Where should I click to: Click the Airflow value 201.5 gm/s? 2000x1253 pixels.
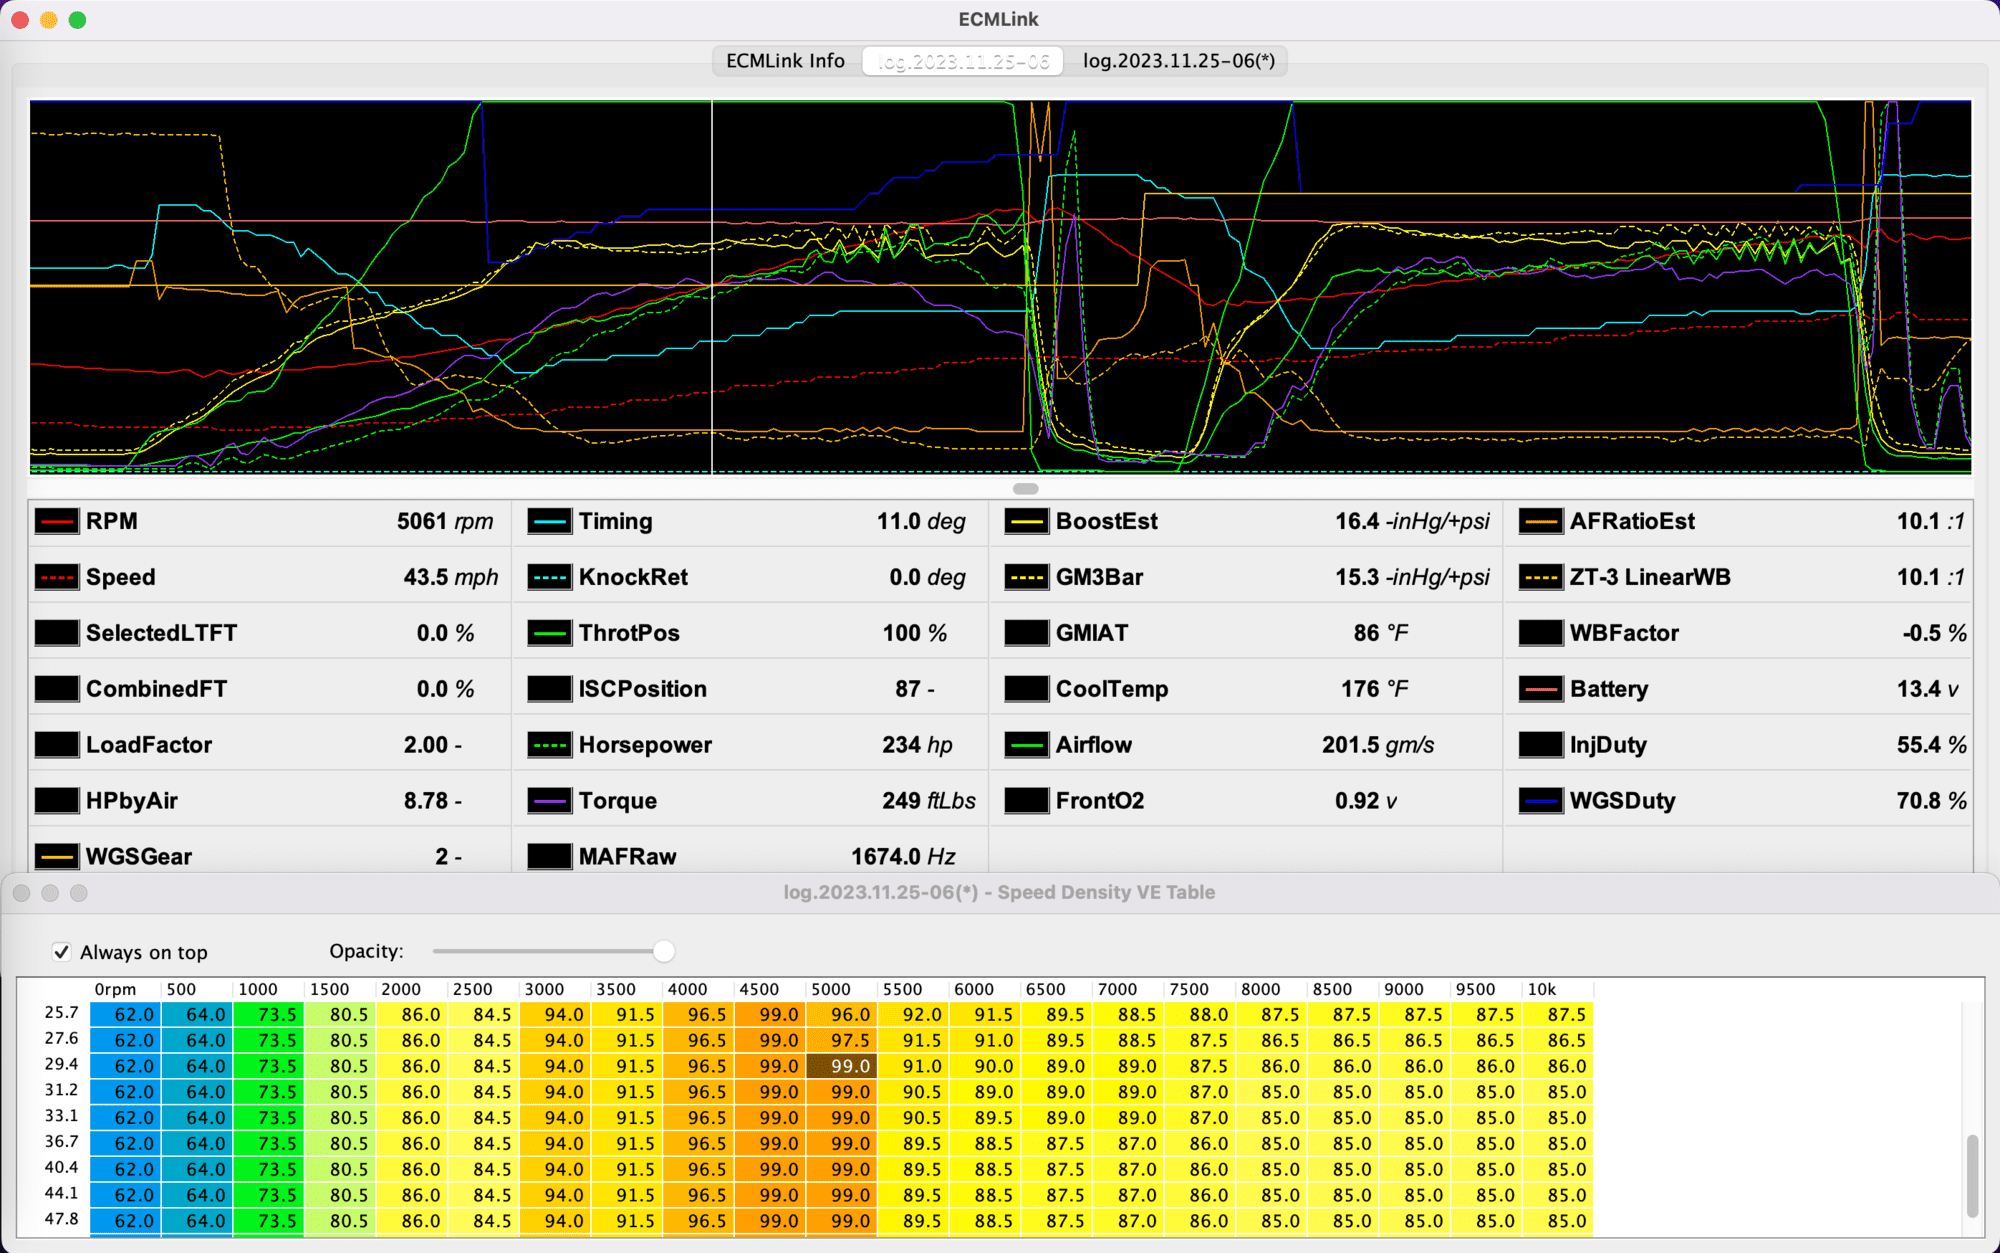tap(1378, 745)
